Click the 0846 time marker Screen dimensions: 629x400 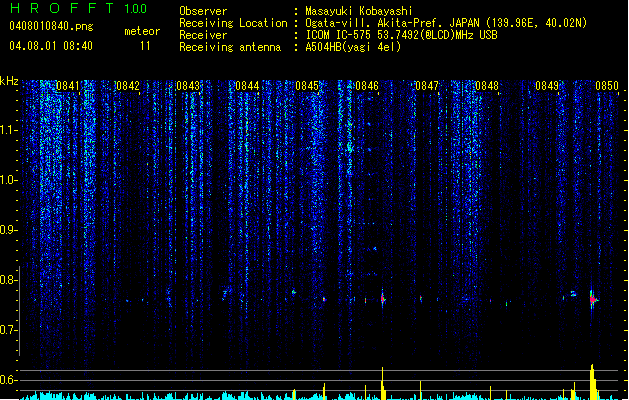click(367, 86)
